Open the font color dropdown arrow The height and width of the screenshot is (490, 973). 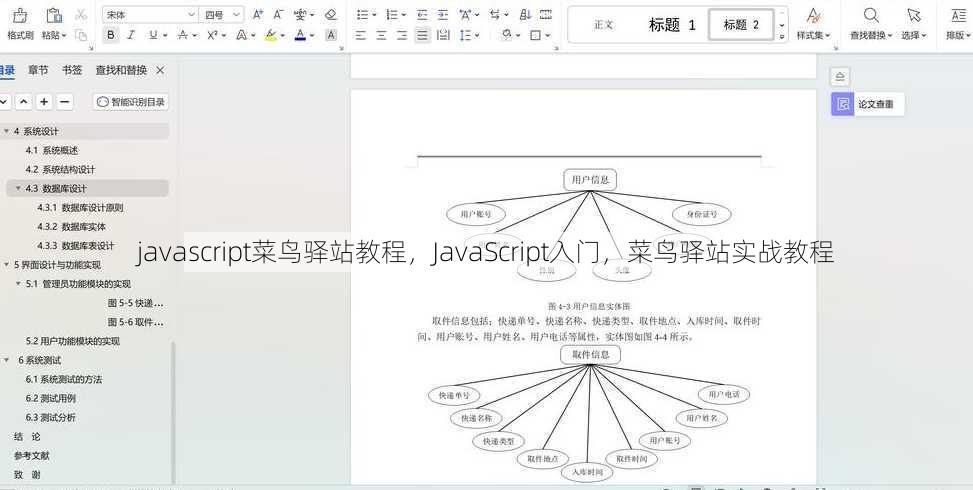[x=312, y=36]
